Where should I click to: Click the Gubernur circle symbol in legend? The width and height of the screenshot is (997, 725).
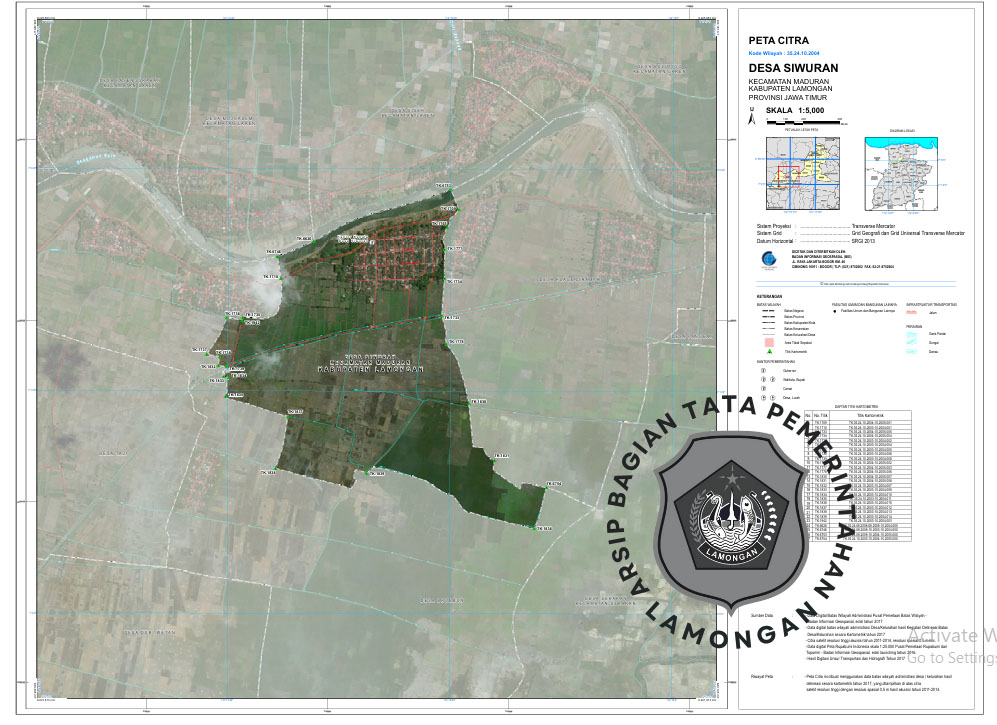[x=765, y=371]
